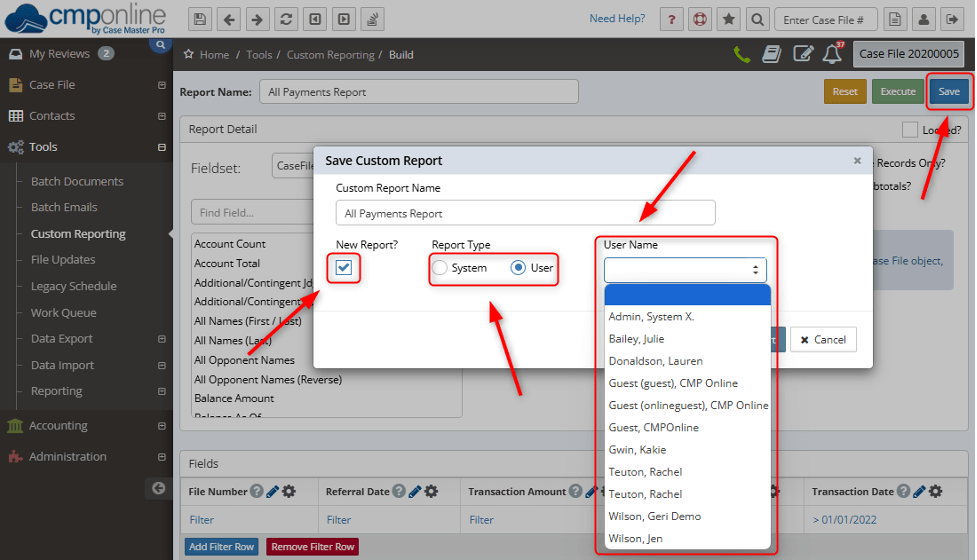977x560 pixels.
Task: Open the Referral Date field gear settings
Action: pos(431,491)
